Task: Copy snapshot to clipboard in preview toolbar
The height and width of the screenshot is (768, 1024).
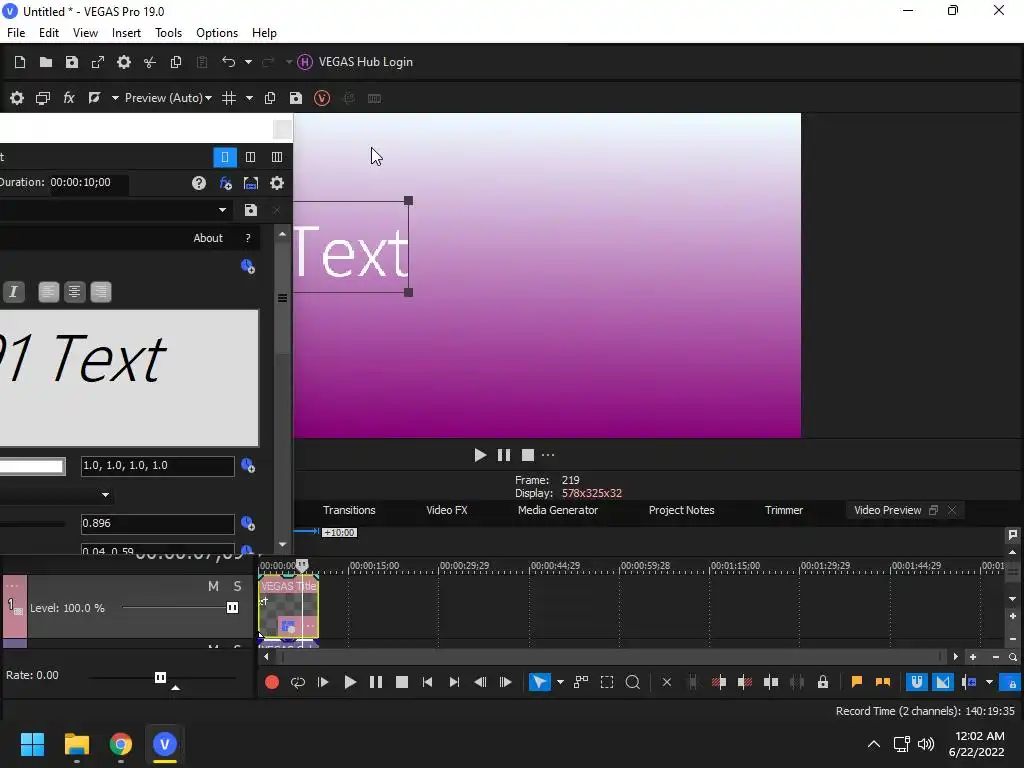Action: 270,98
